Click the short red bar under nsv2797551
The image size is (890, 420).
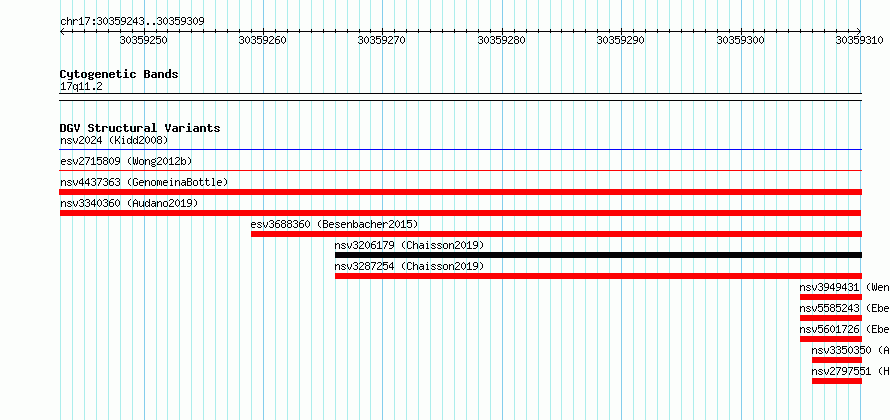(837, 381)
